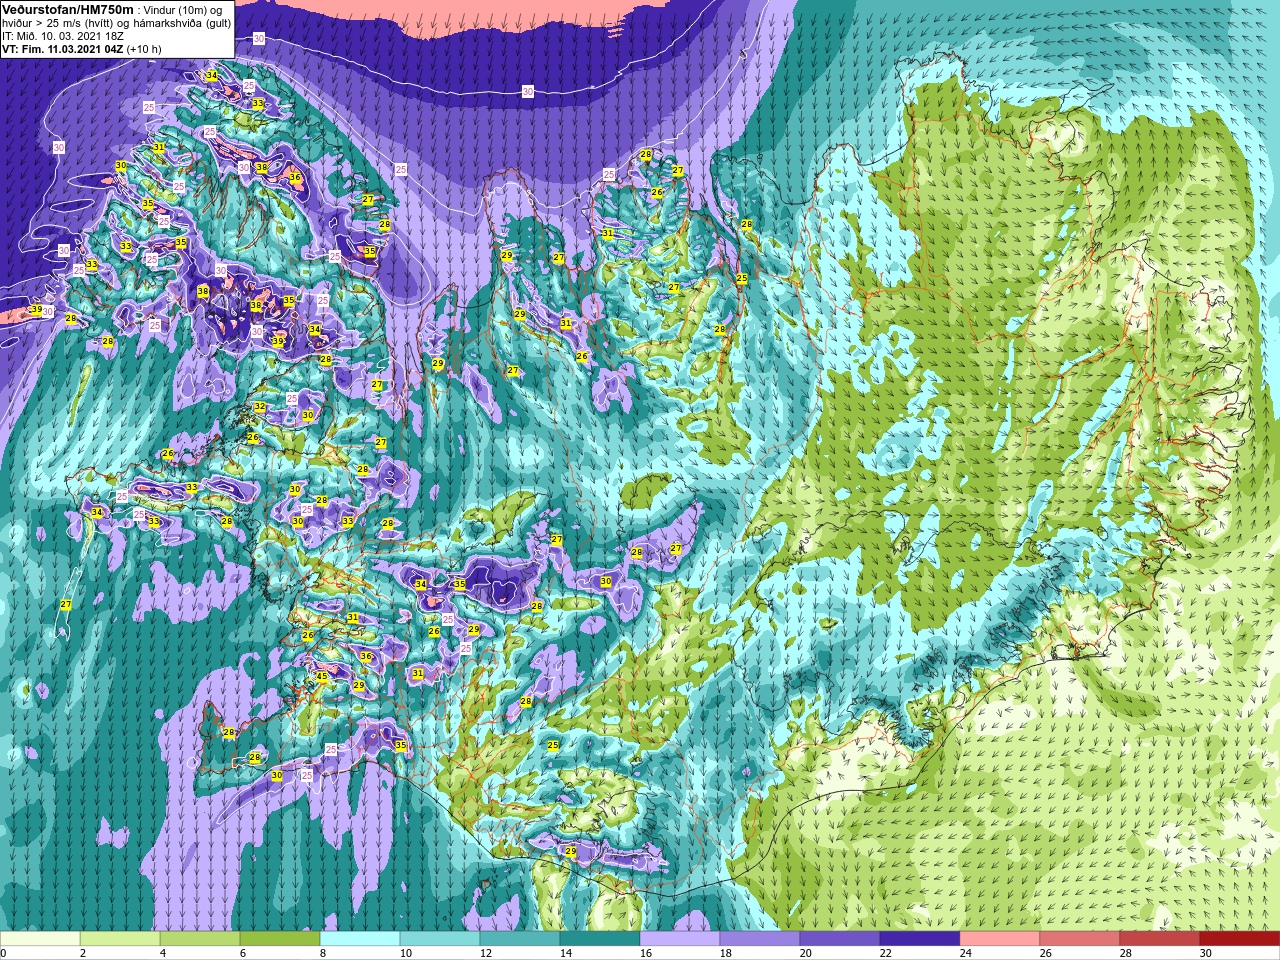Screen dimensions: 1280x960
Task: Click the 'VT: Fim. 11.03.2021 04Z' line
Action: (63, 49)
